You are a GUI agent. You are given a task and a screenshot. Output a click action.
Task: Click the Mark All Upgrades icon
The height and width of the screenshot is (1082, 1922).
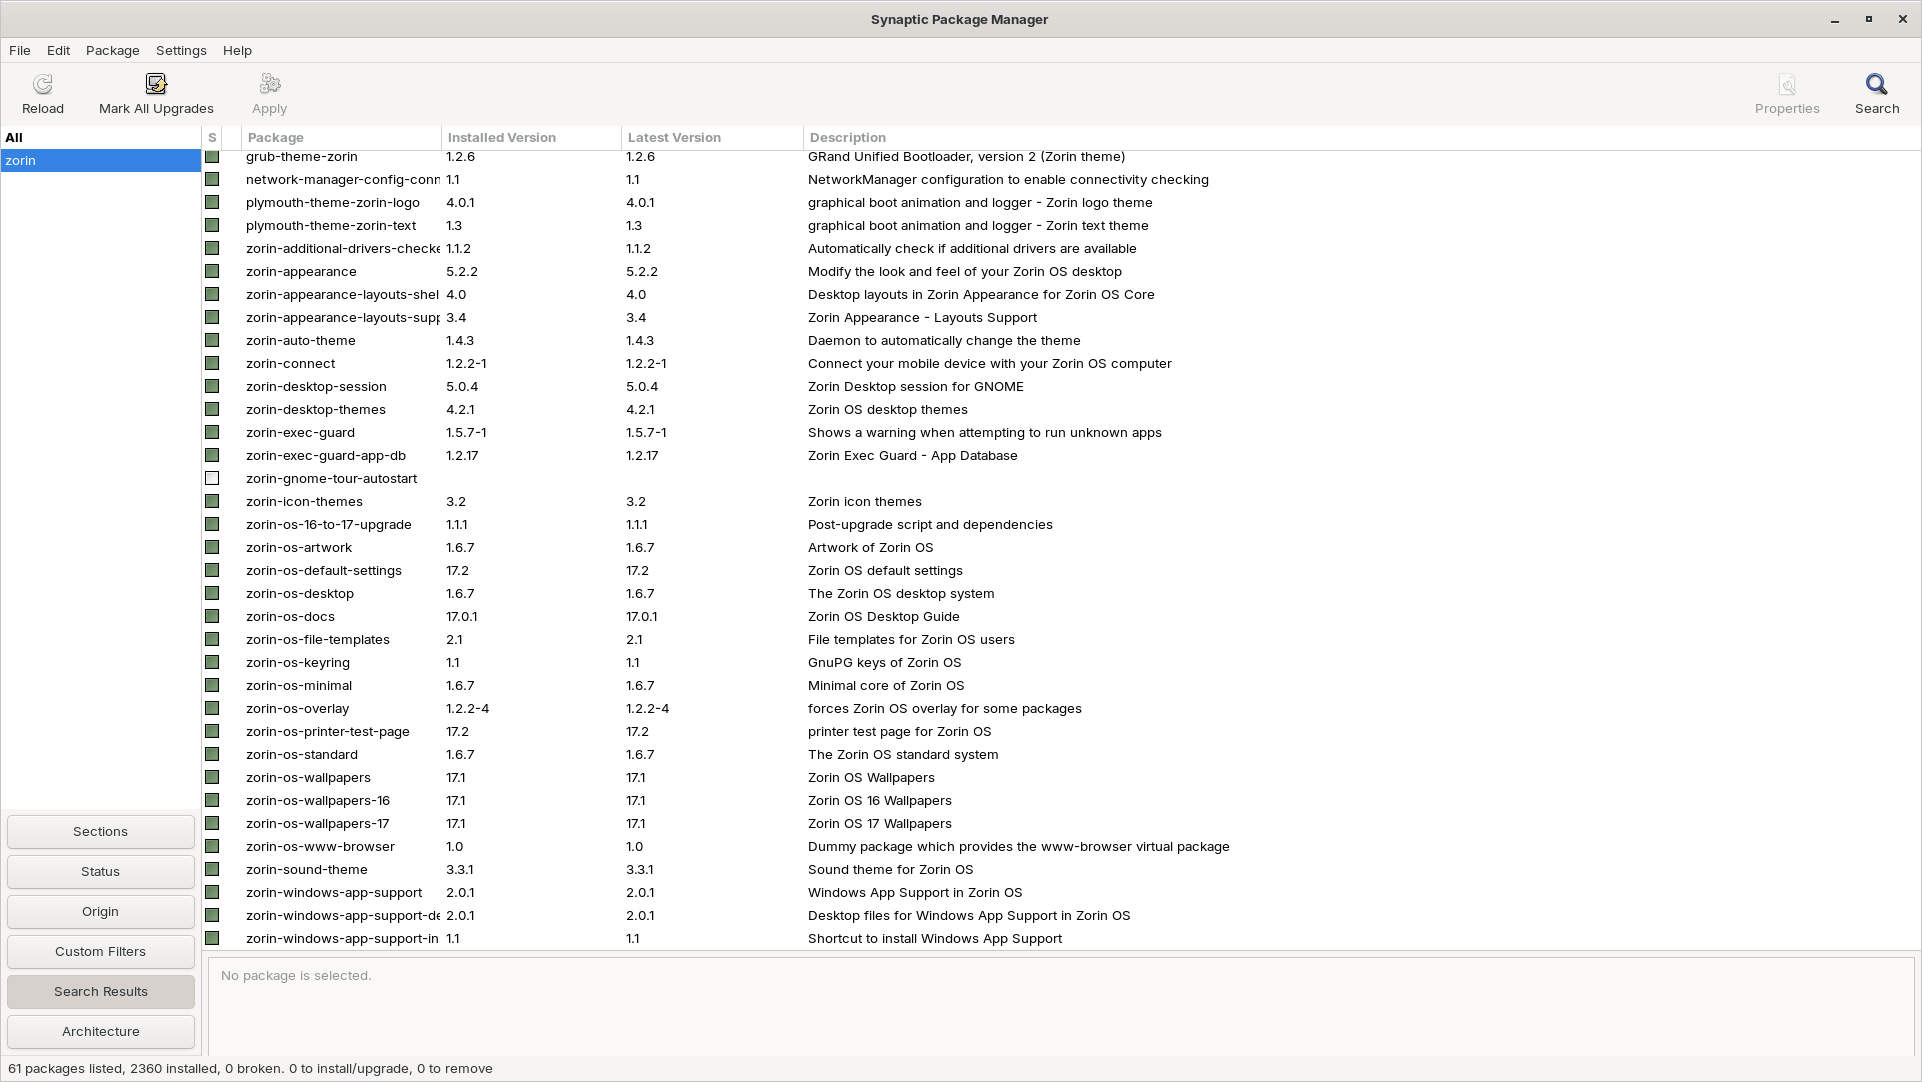point(156,85)
